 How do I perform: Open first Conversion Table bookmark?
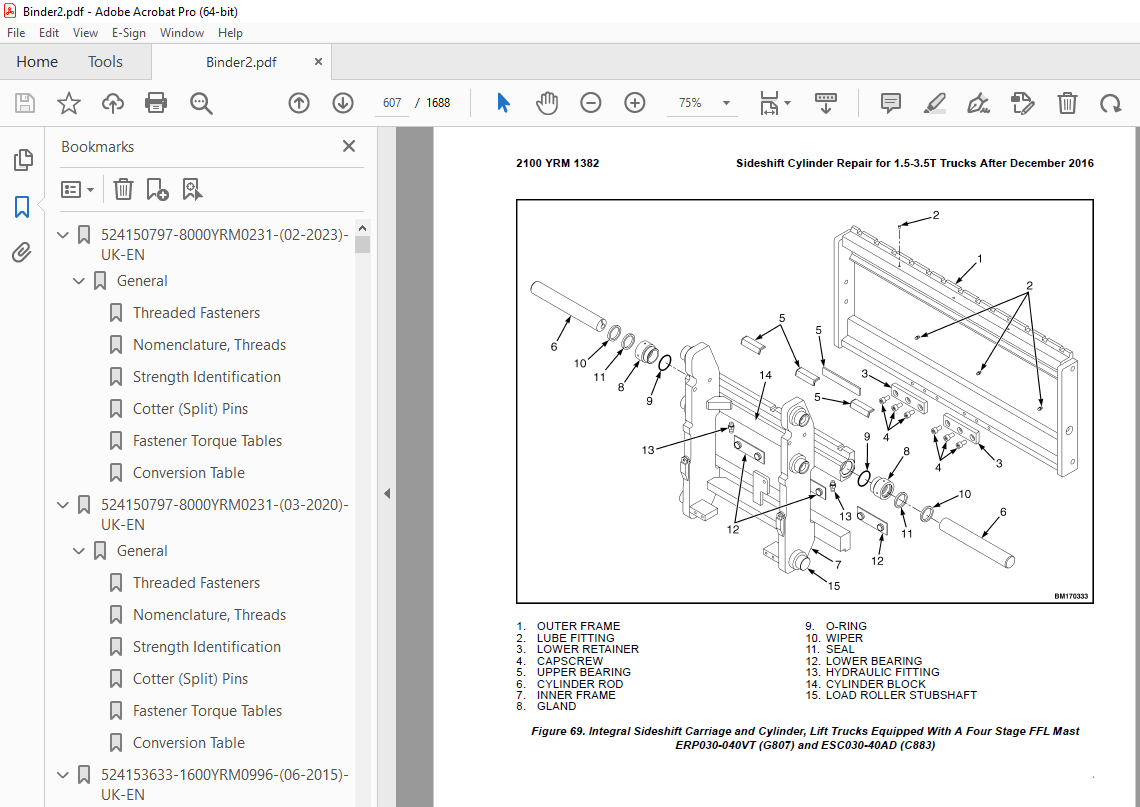(x=189, y=473)
